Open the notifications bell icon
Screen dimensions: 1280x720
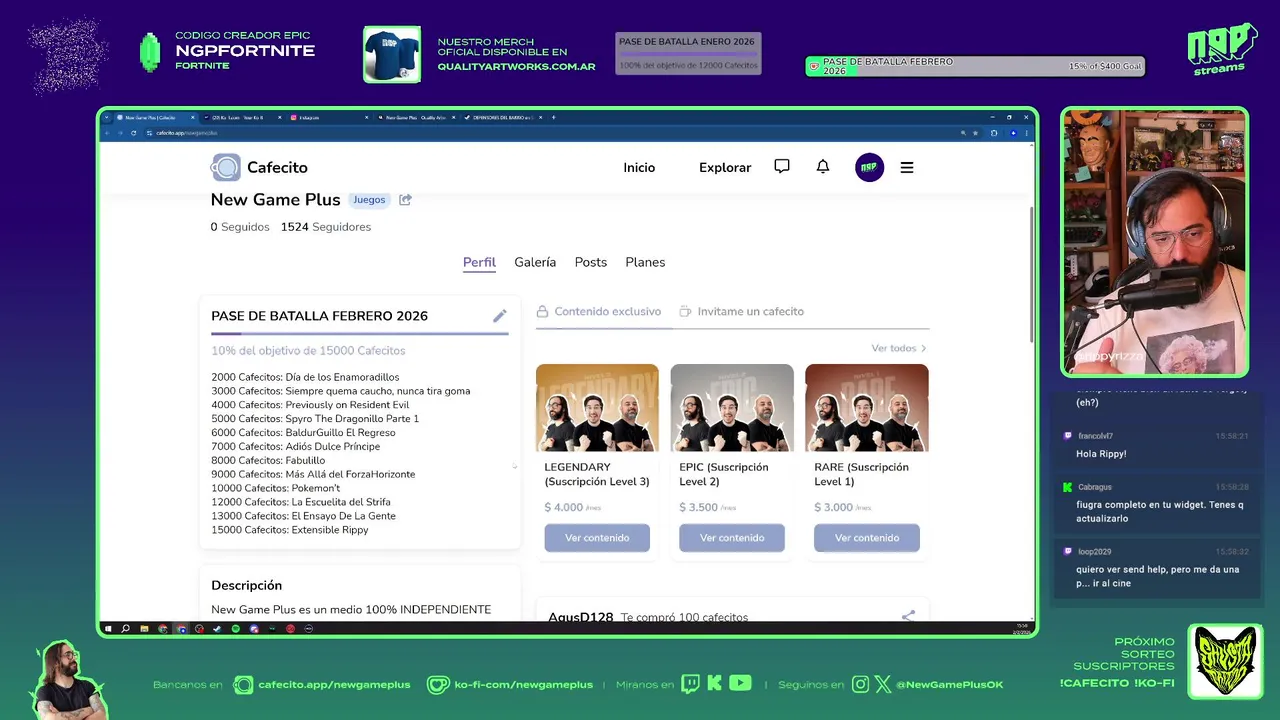pos(823,167)
